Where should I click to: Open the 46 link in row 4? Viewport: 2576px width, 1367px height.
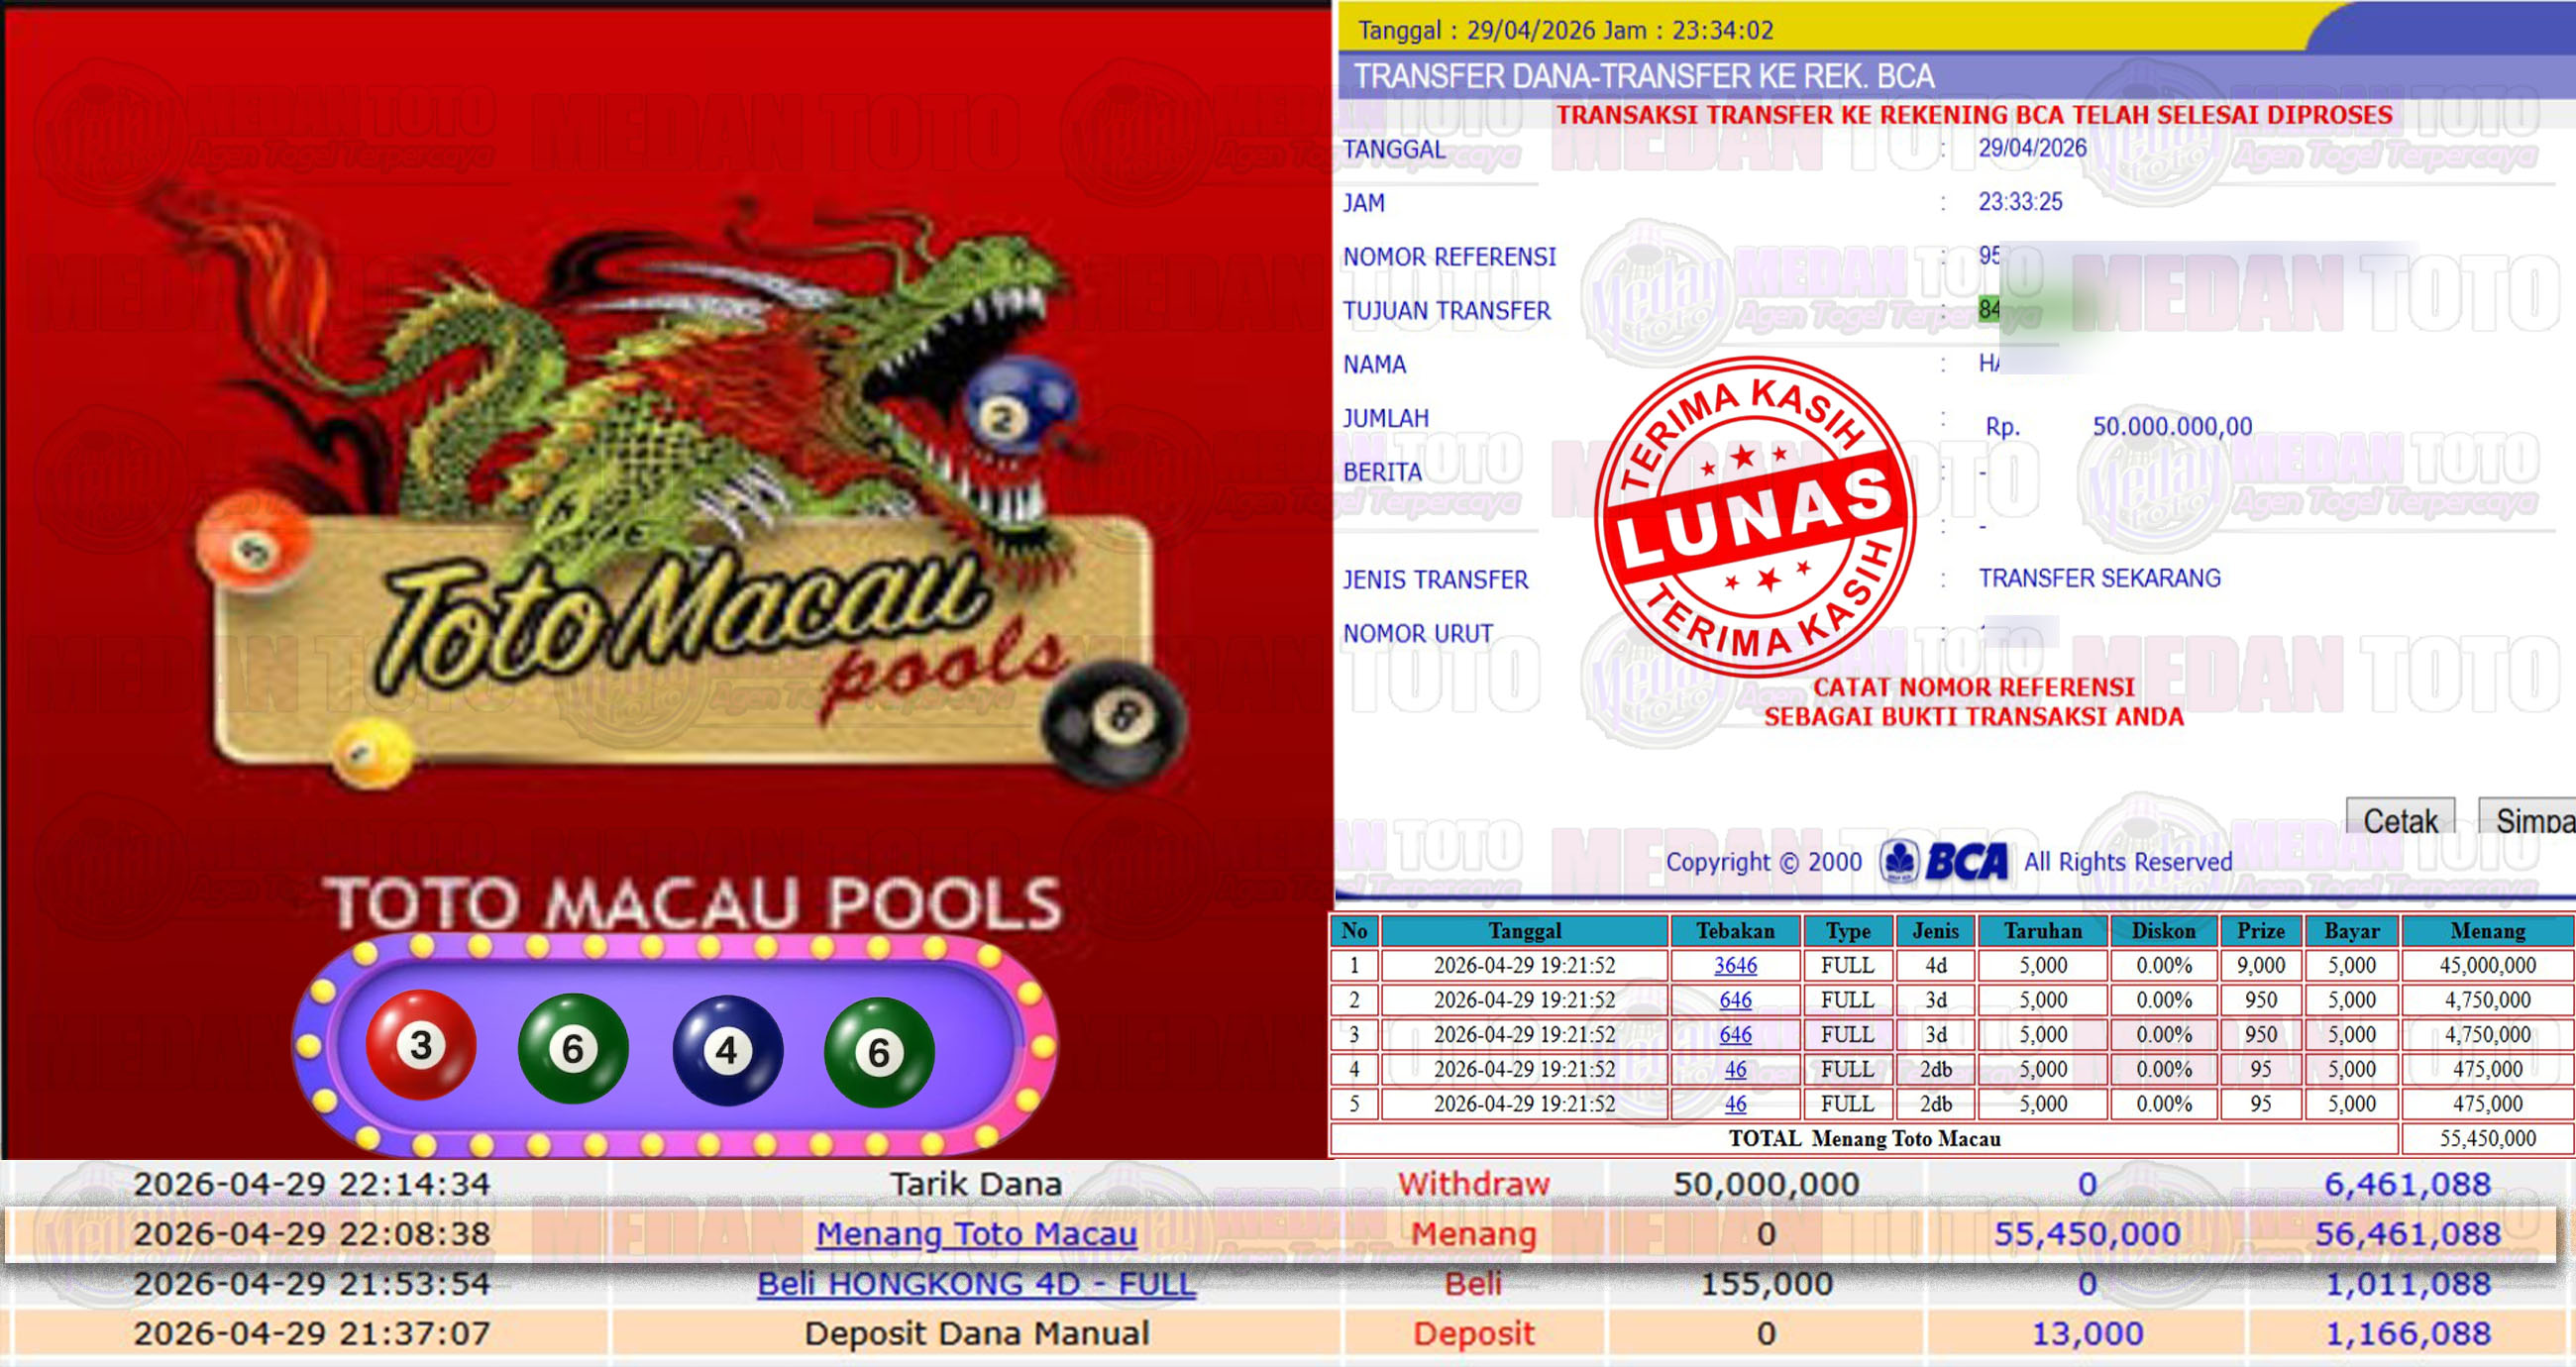coord(1735,1069)
